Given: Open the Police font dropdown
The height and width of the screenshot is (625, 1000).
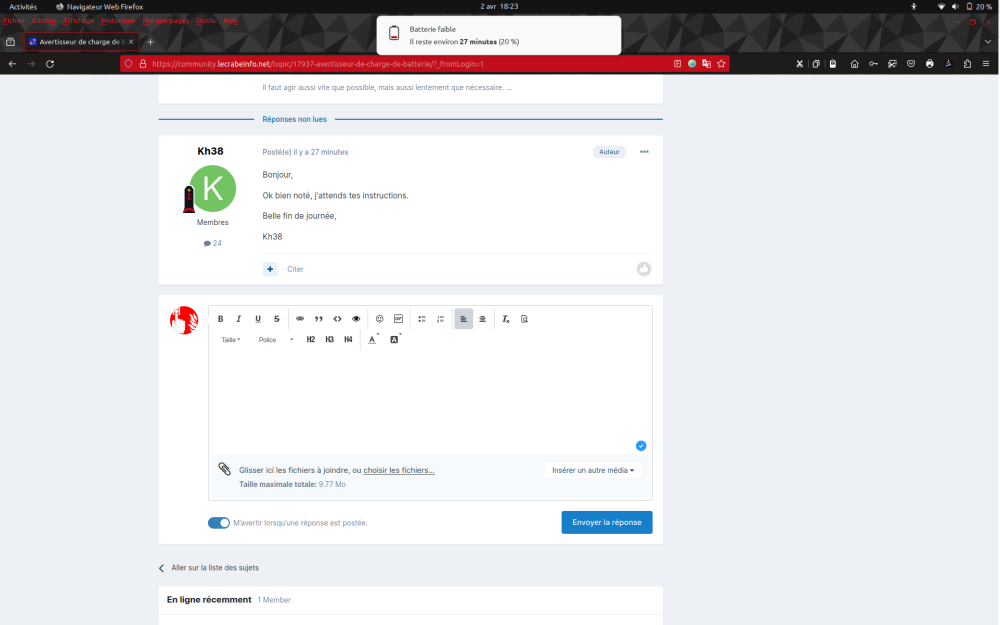Looking at the screenshot, I should point(276,340).
